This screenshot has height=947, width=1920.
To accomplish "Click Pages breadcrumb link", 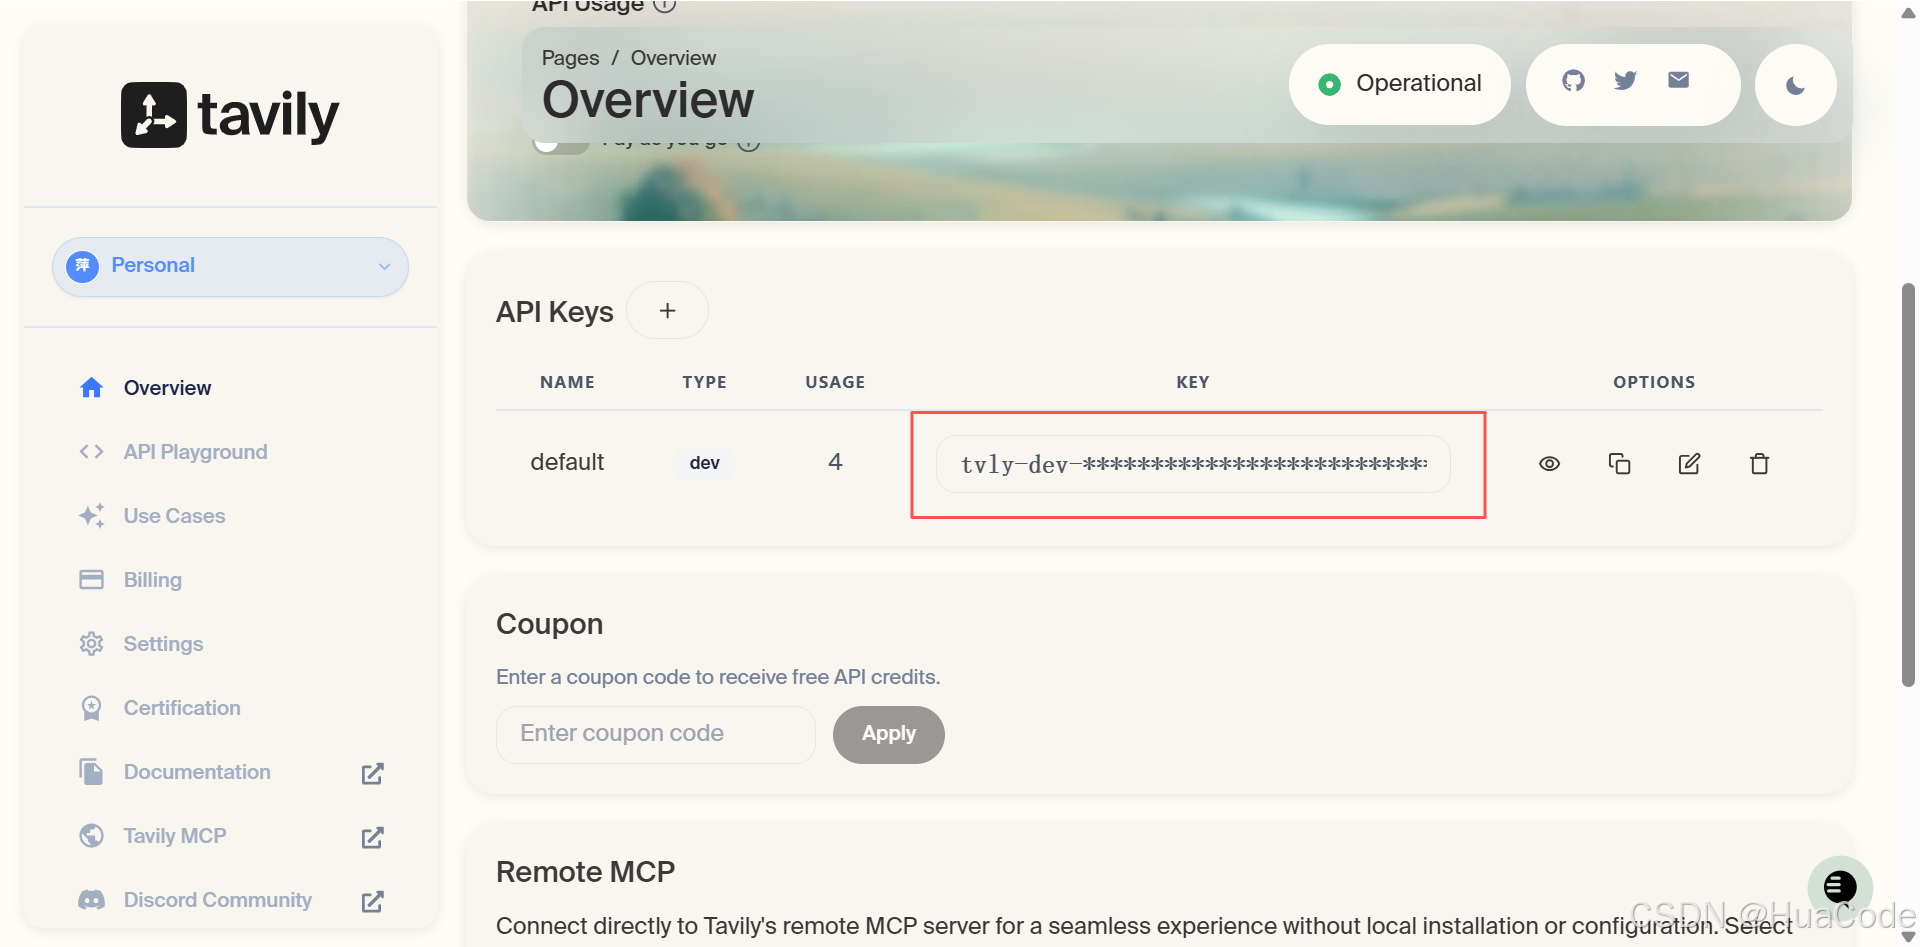I will (570, 58).
